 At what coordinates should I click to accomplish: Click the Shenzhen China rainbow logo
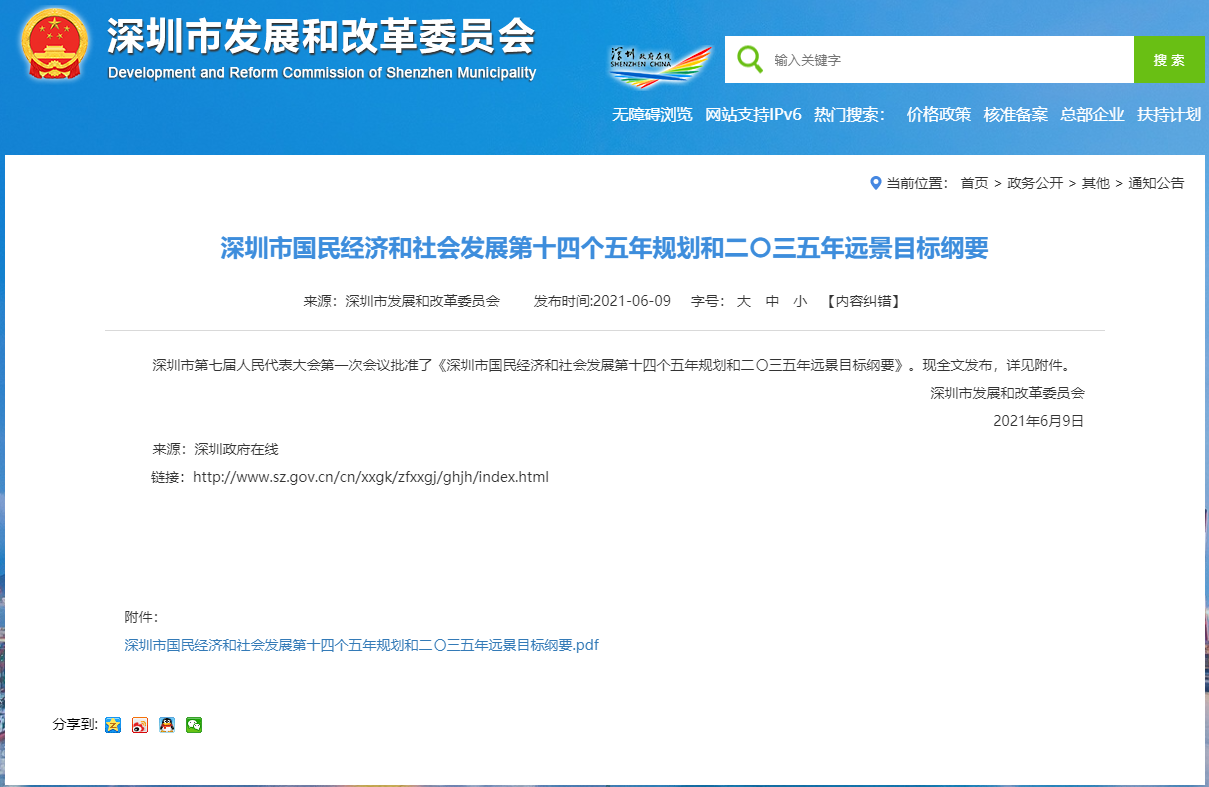click(659, 64)
